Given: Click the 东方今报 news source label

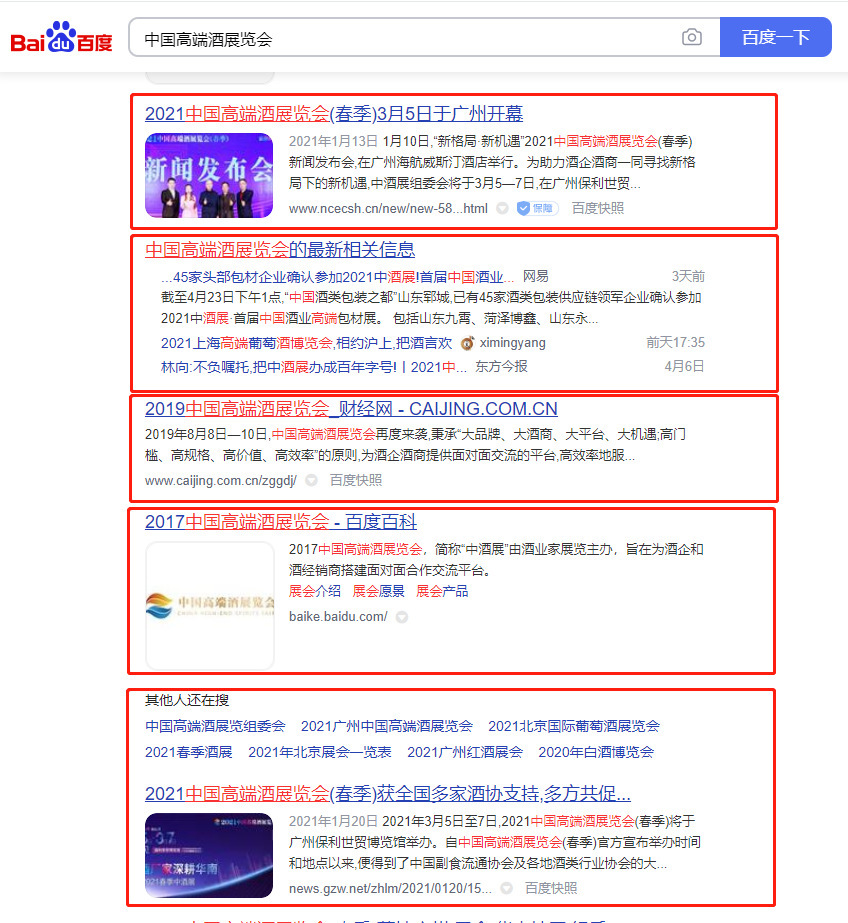Looking at the screenshot, I should tap(501, 367).
